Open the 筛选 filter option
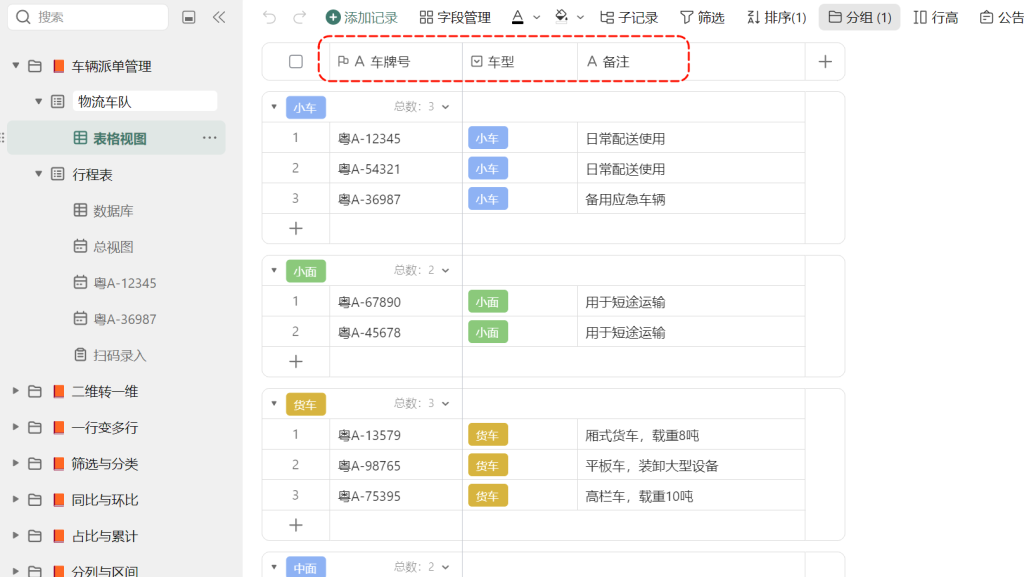The image size is (1024, 577). pos(702,17)
